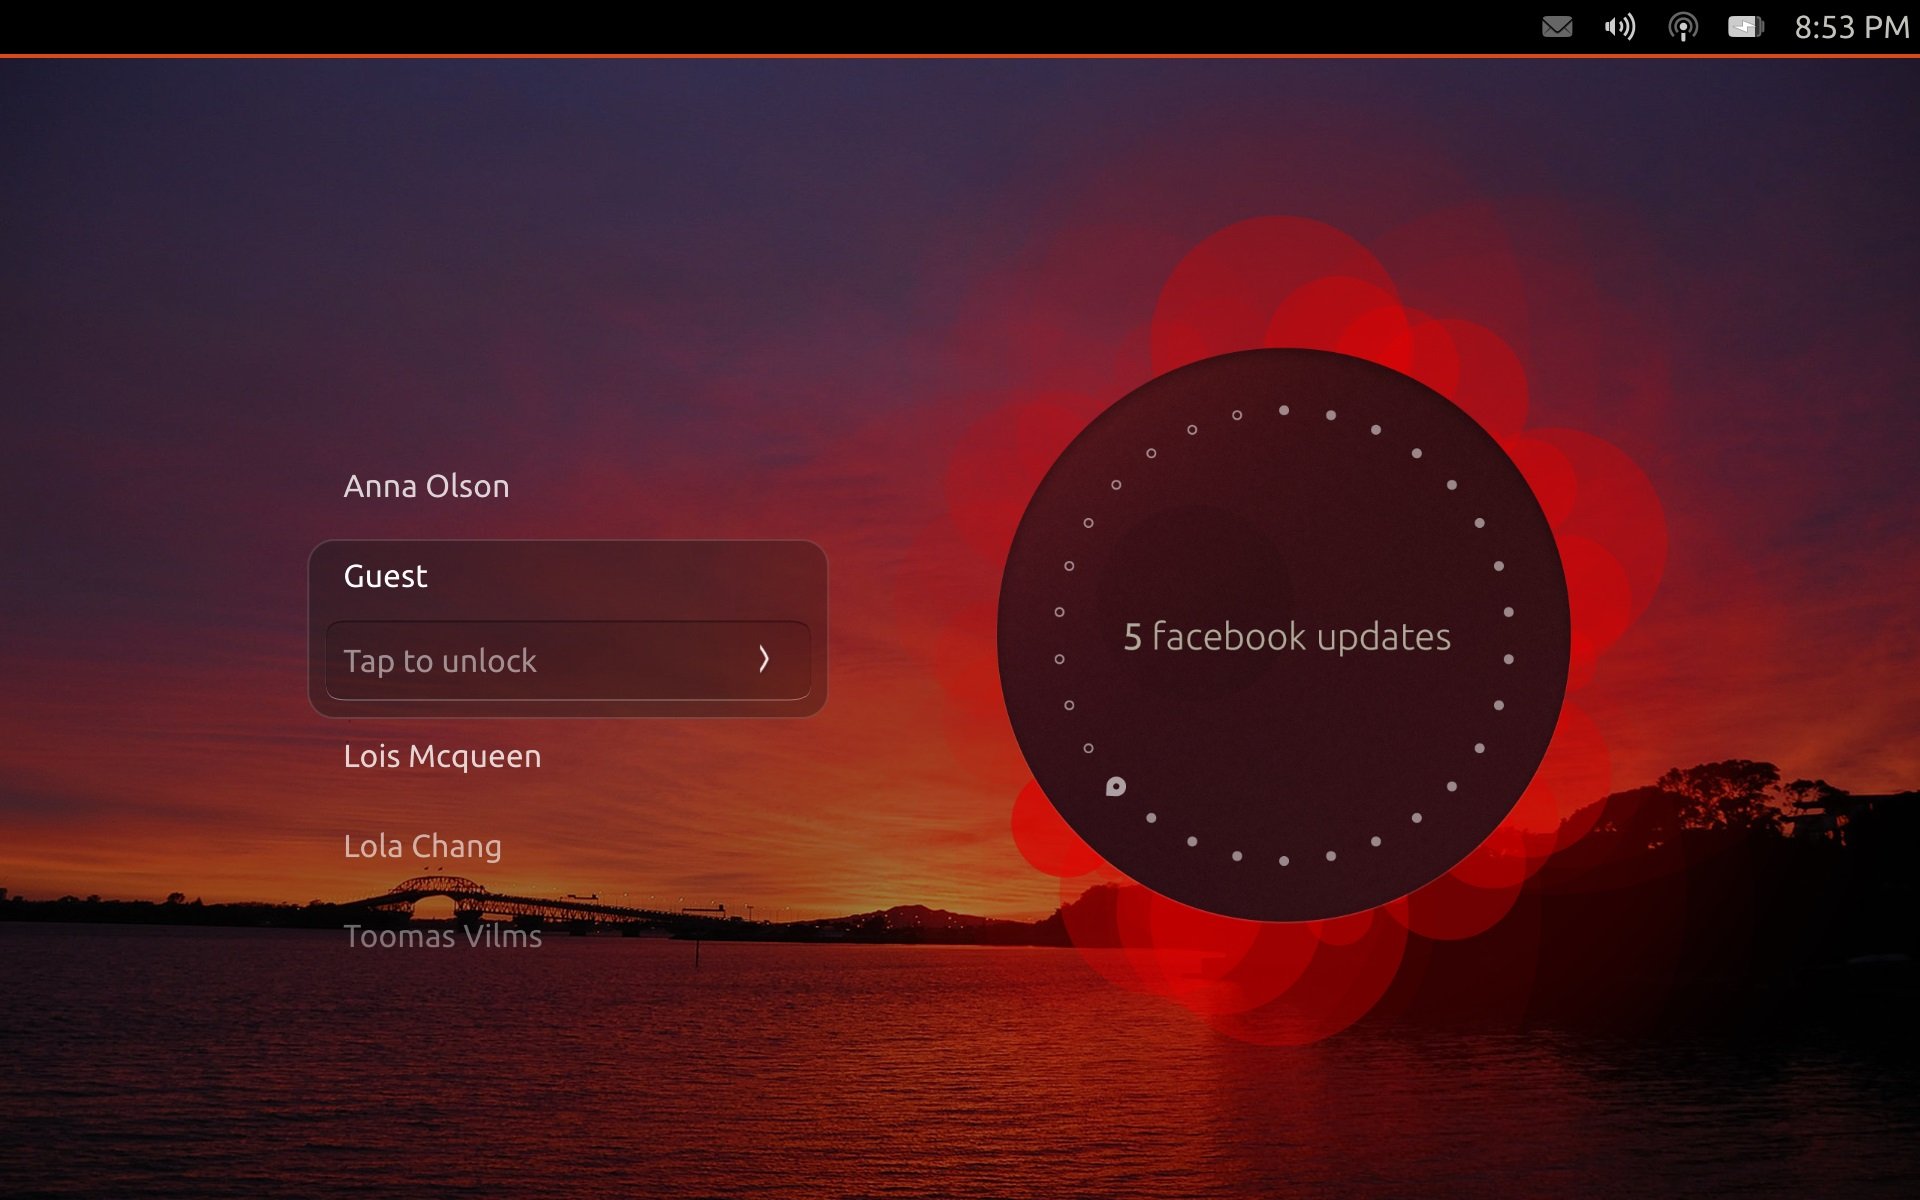
Task: Click the 8:53 PM clock
Action: pyautogui.click(x=1851, y=27)
